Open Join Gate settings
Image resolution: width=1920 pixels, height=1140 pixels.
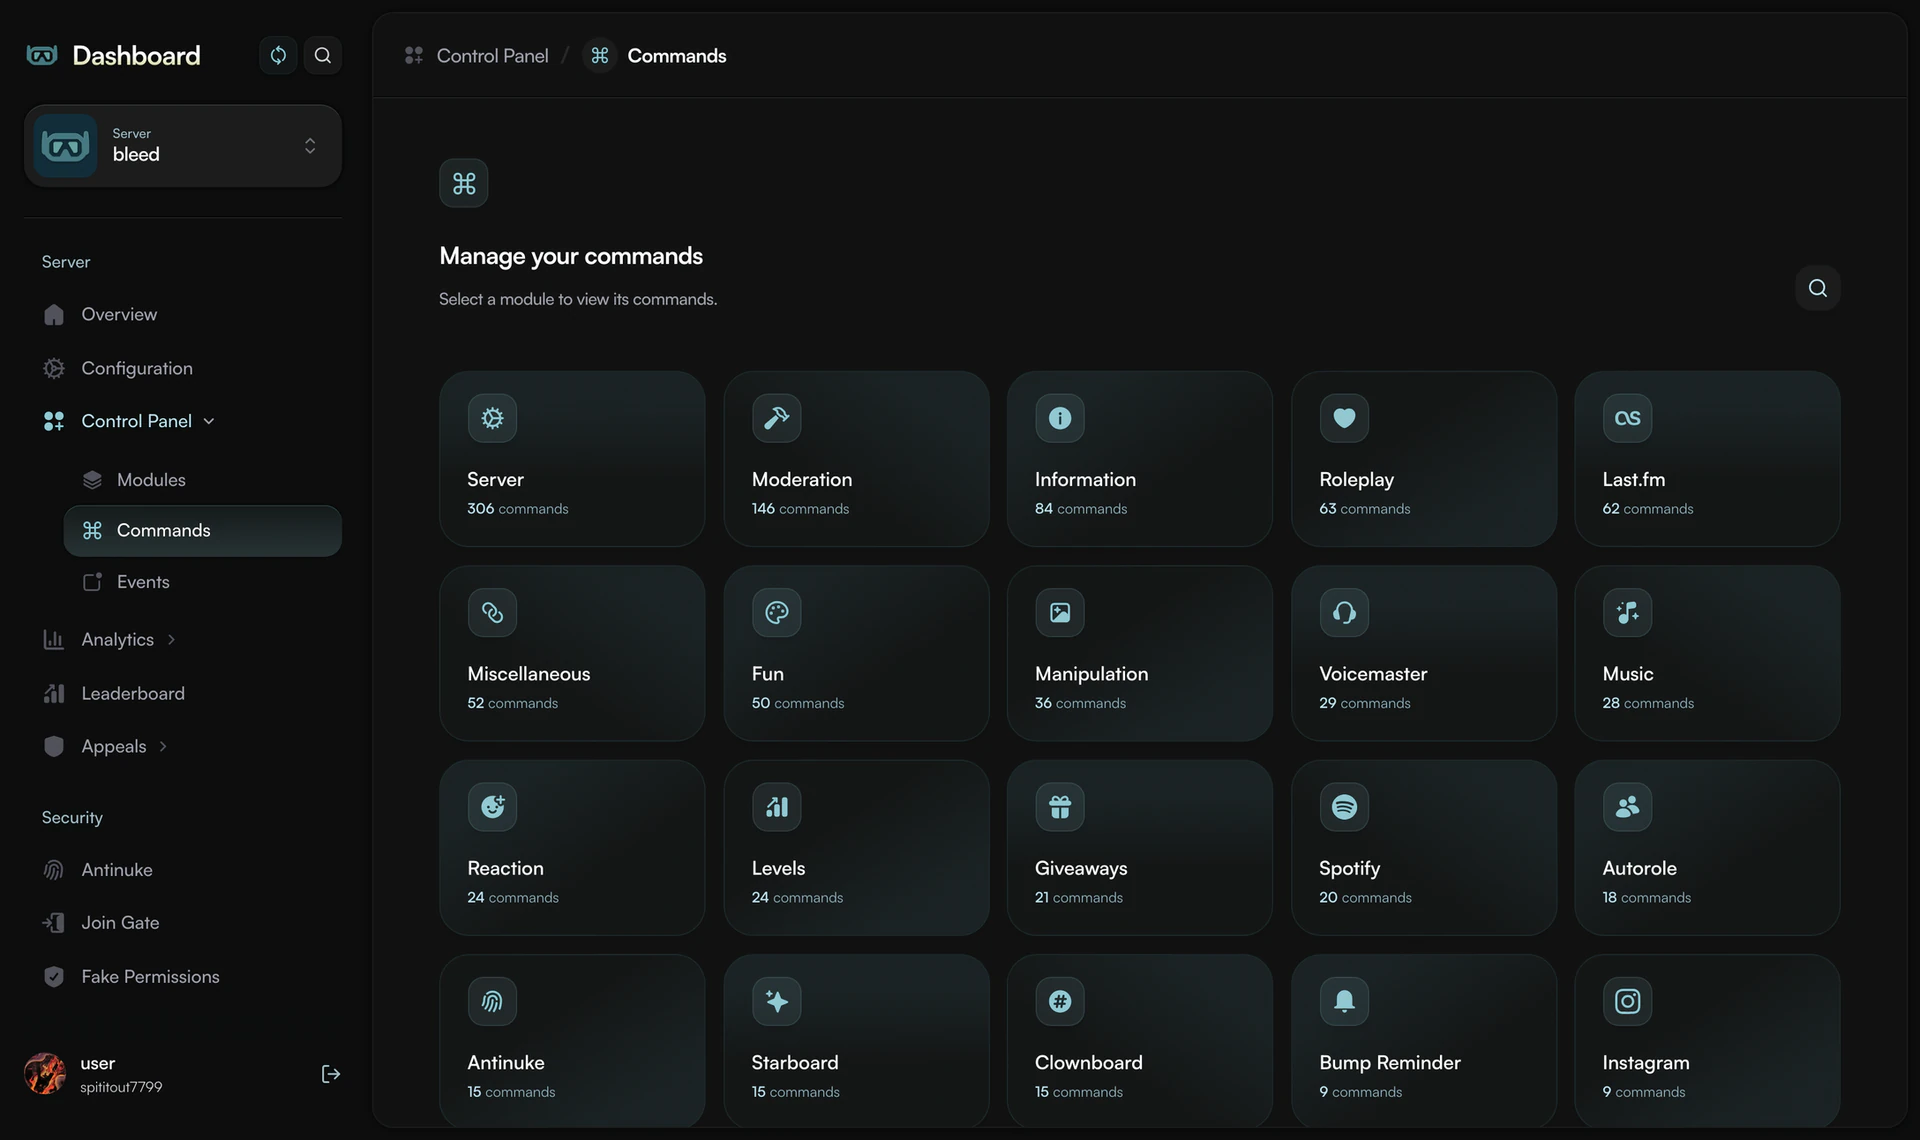(101, 923)
